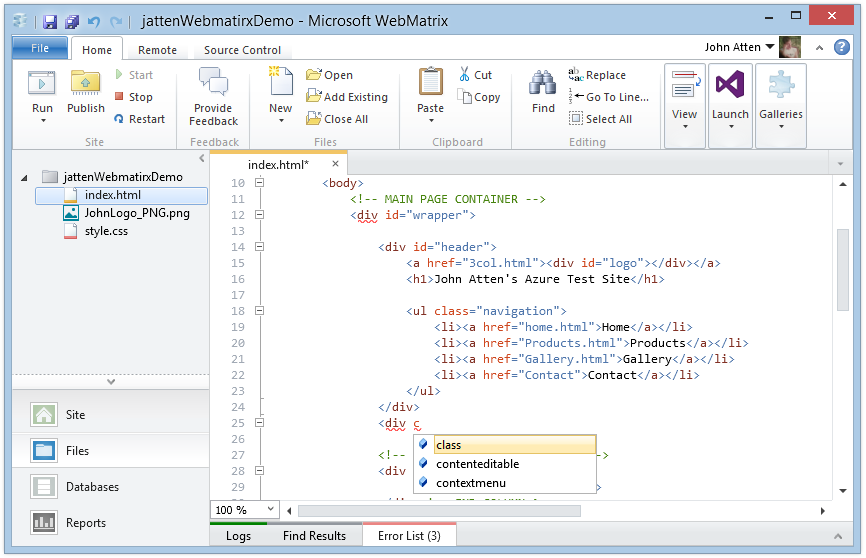This screenshot has width=866, height=558.
Task: Open the Provide Feedback dialog
Action: [x=213, y=97]
